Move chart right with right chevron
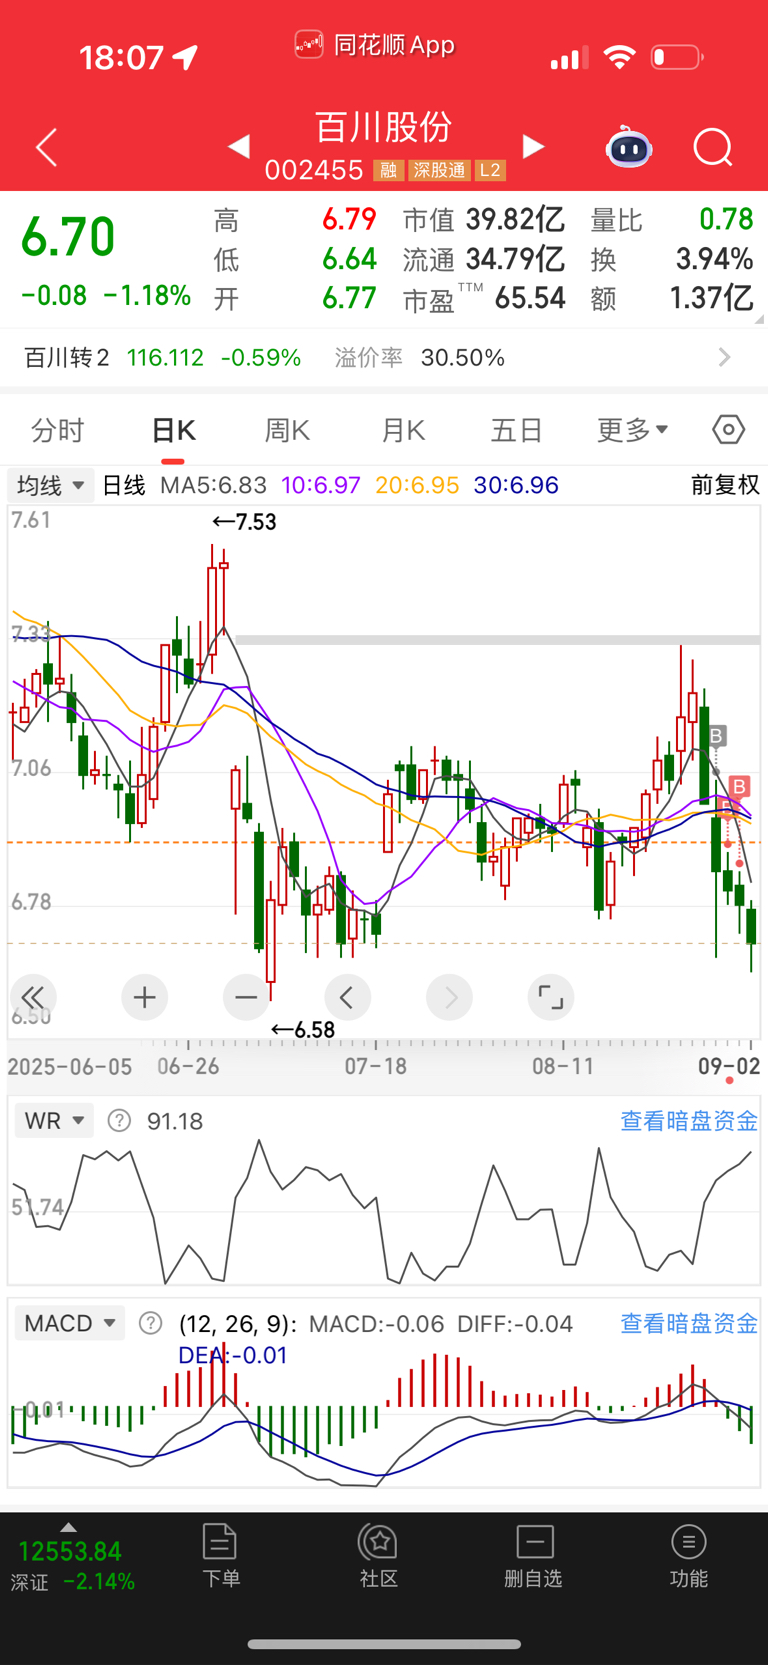 coord(450,997)
